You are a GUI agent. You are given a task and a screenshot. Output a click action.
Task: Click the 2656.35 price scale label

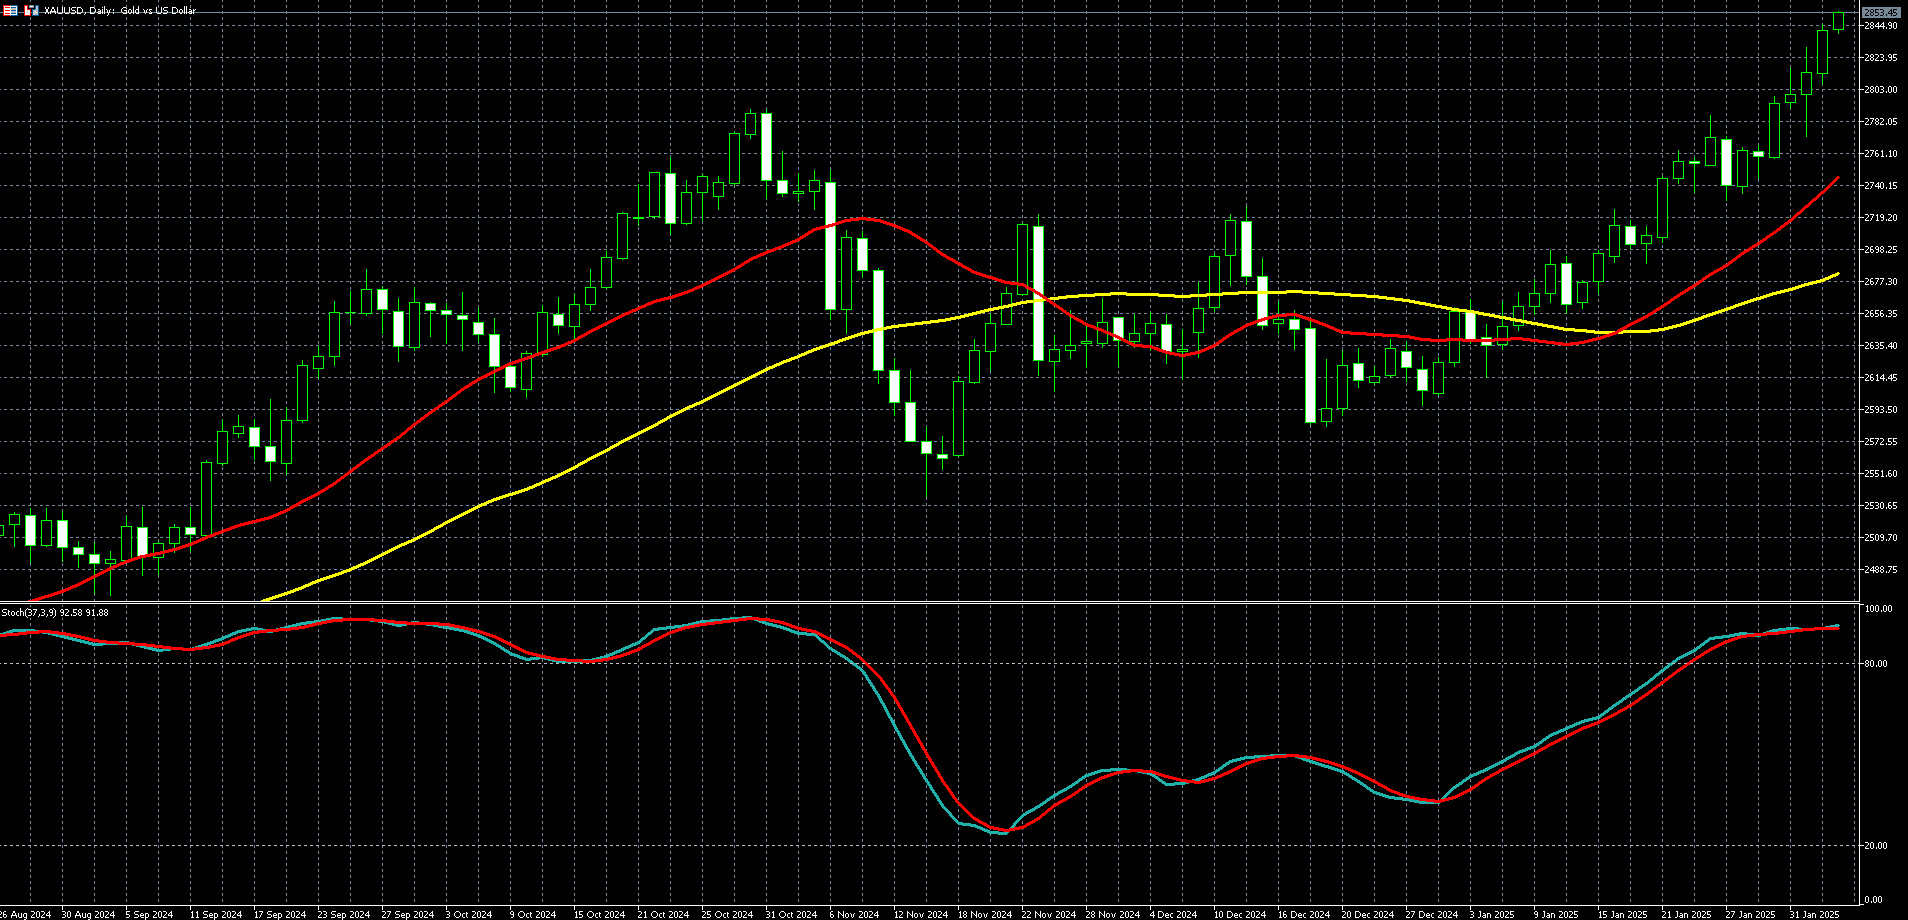[1880, 314]
